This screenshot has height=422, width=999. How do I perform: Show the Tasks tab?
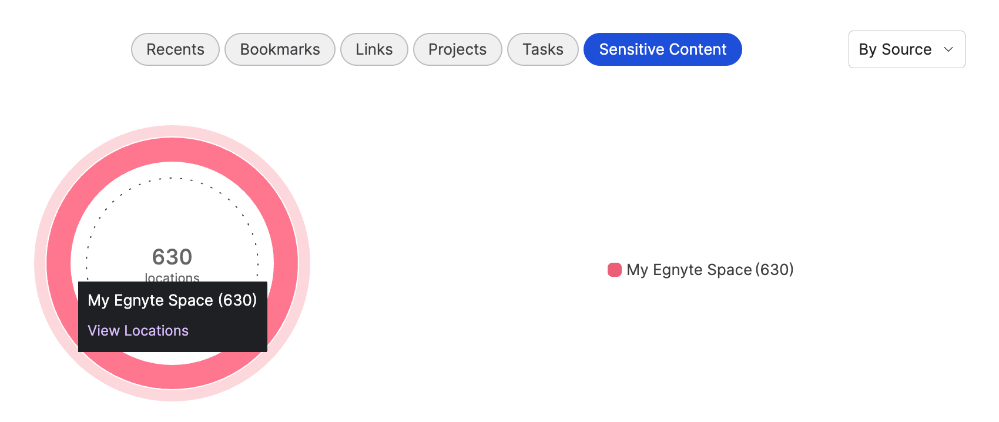click(543, 49)
